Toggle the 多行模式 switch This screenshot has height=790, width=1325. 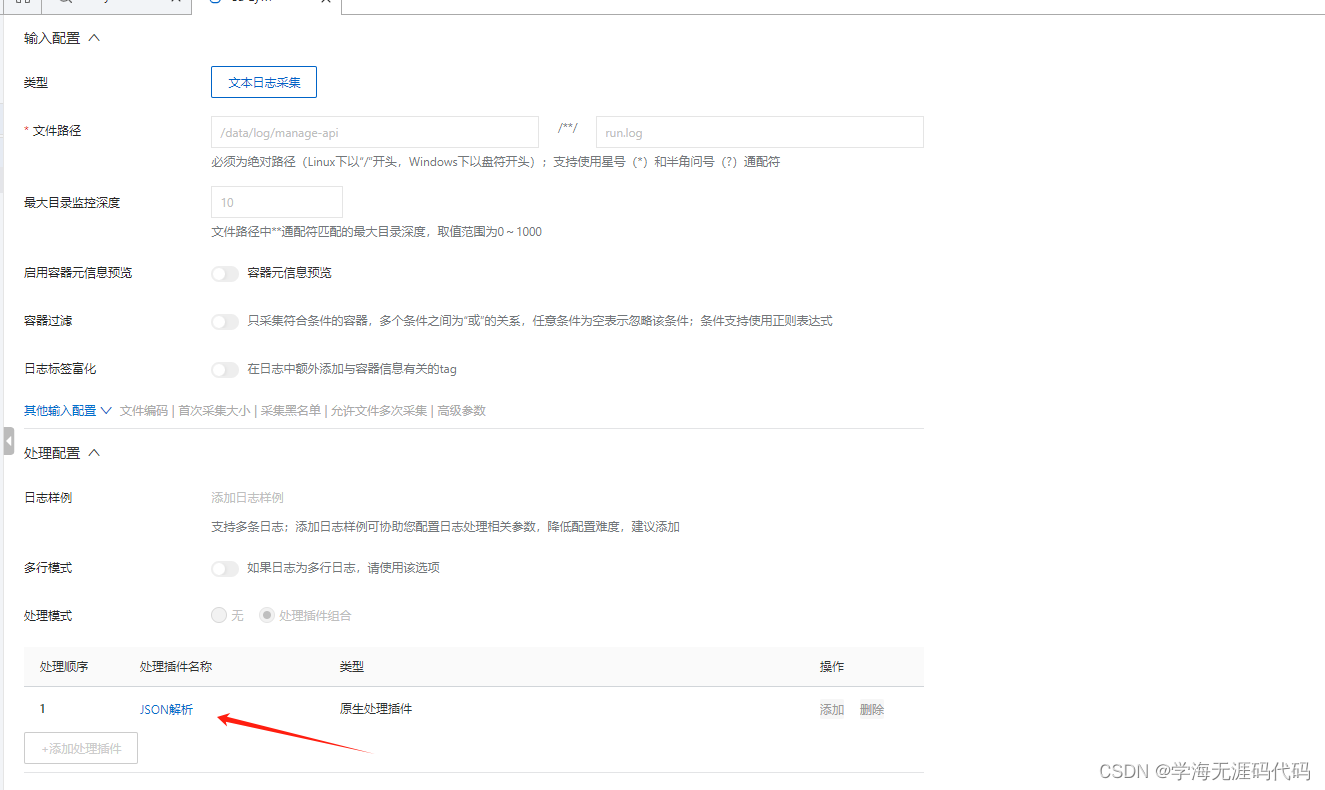(x=225, y=568)
